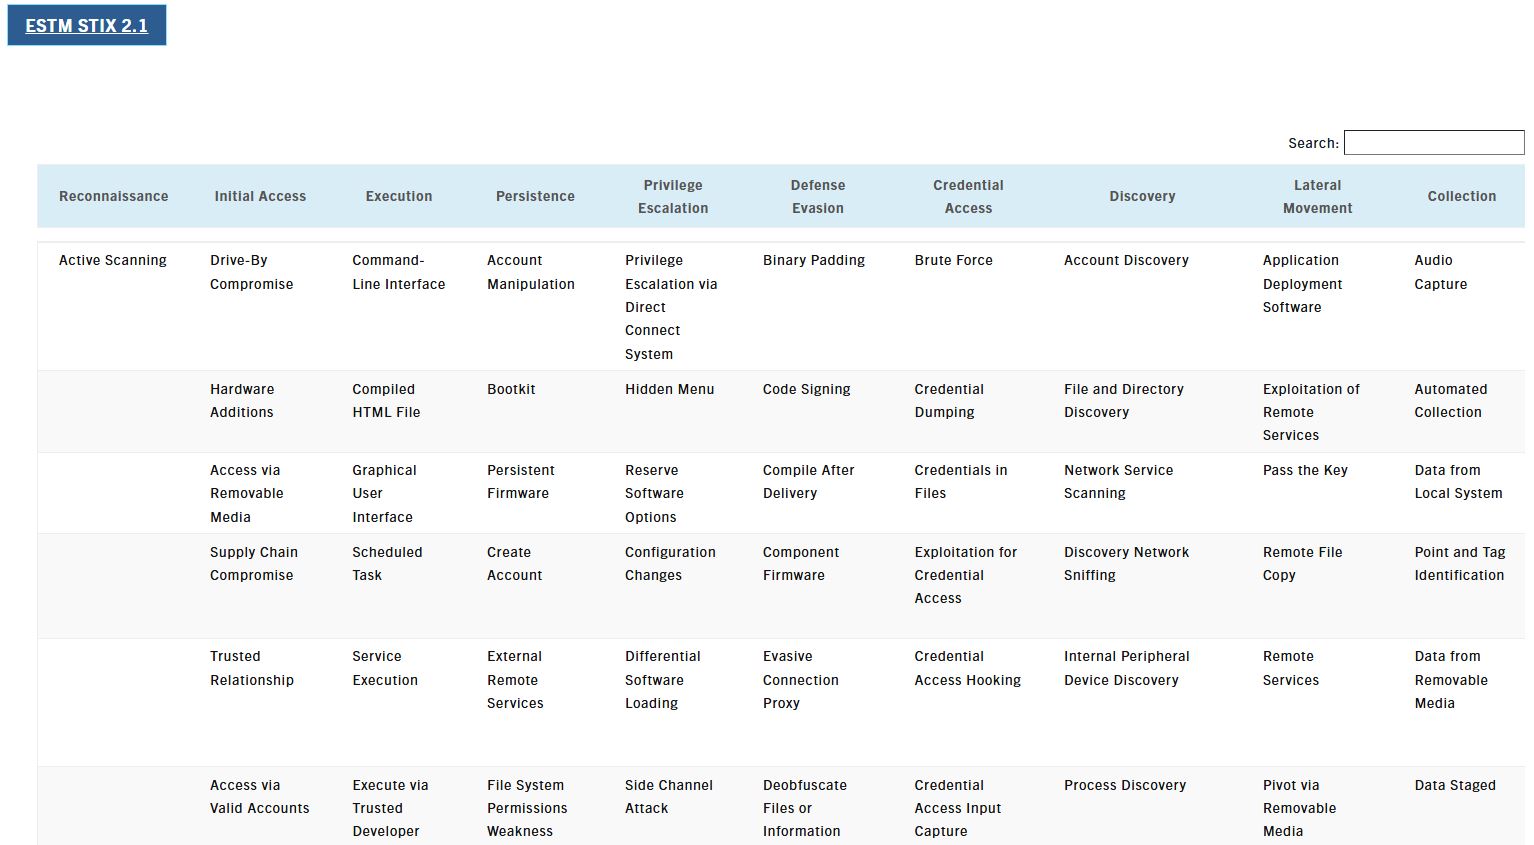The width and height of the screenshot is (1534, 845).
Task: Click inside the Search input field
Action: pyautogui.click(x=1432, y=143)
